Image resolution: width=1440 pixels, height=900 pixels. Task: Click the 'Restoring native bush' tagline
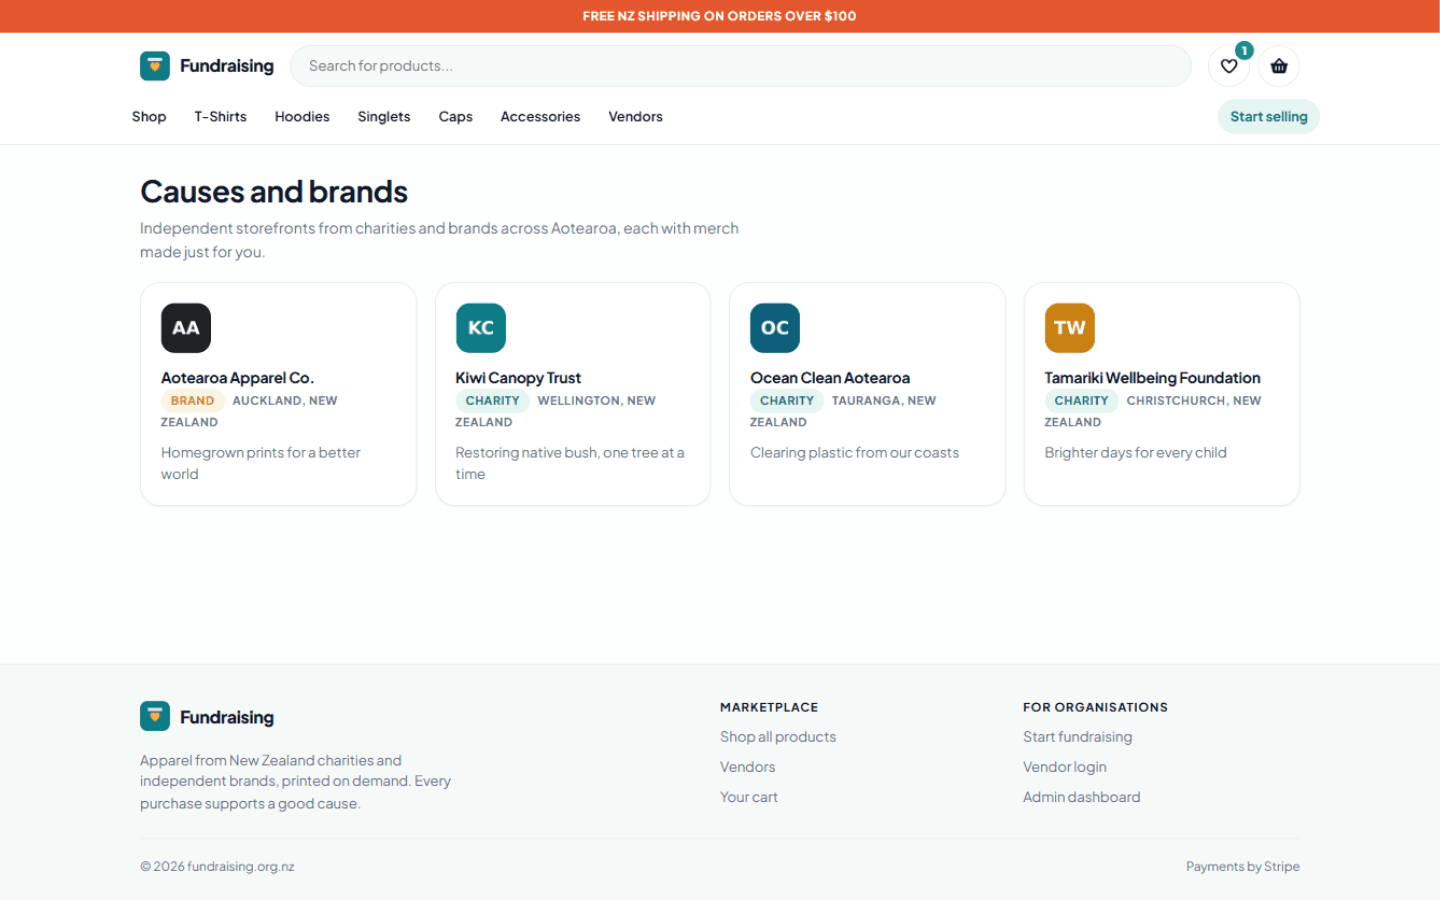coord(570,463)
